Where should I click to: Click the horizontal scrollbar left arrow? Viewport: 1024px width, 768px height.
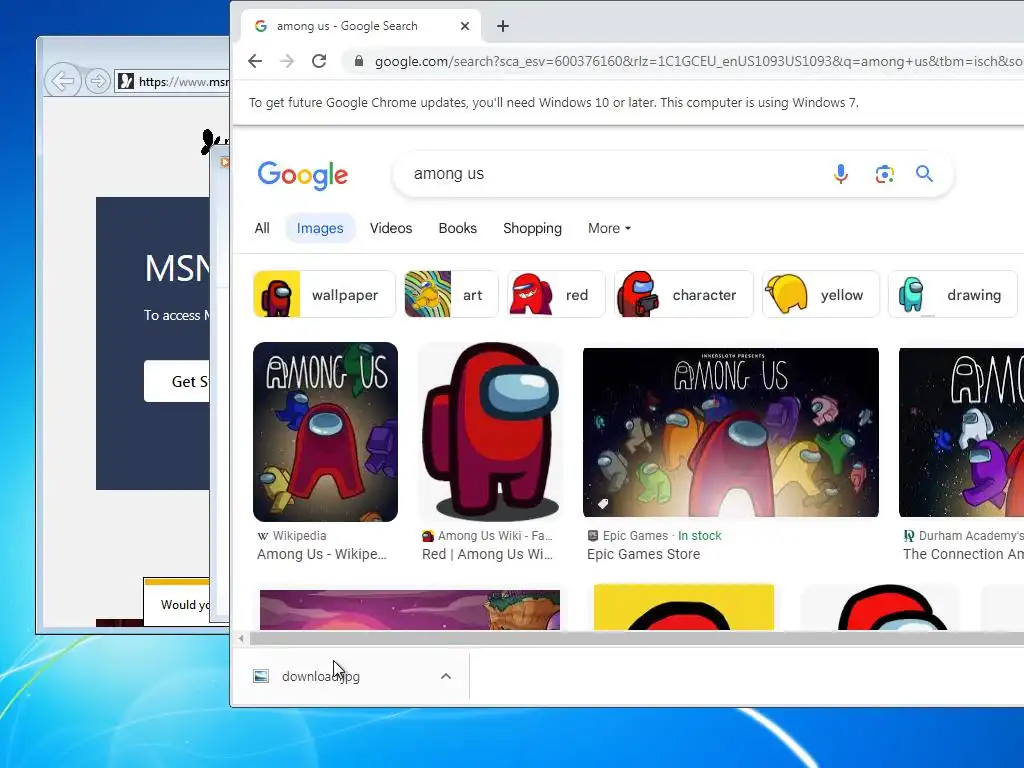(241, 638)
